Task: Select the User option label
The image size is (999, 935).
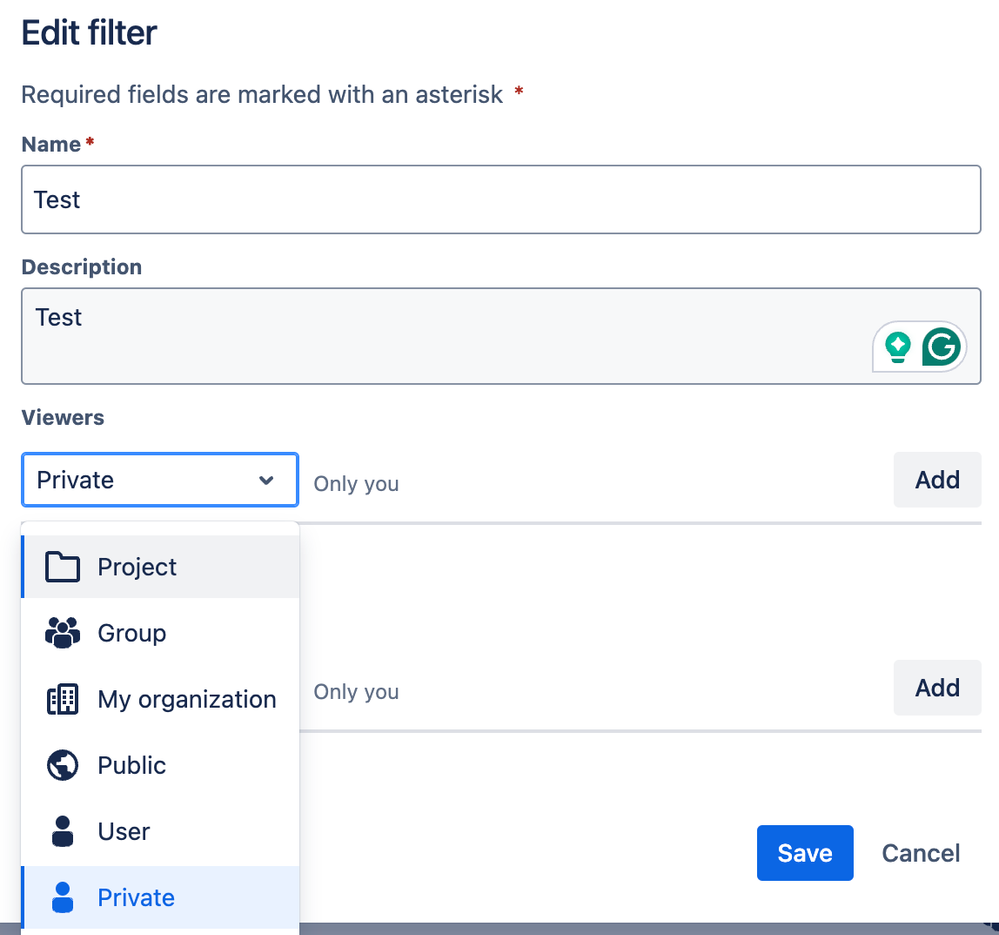Action: [124, 831]
